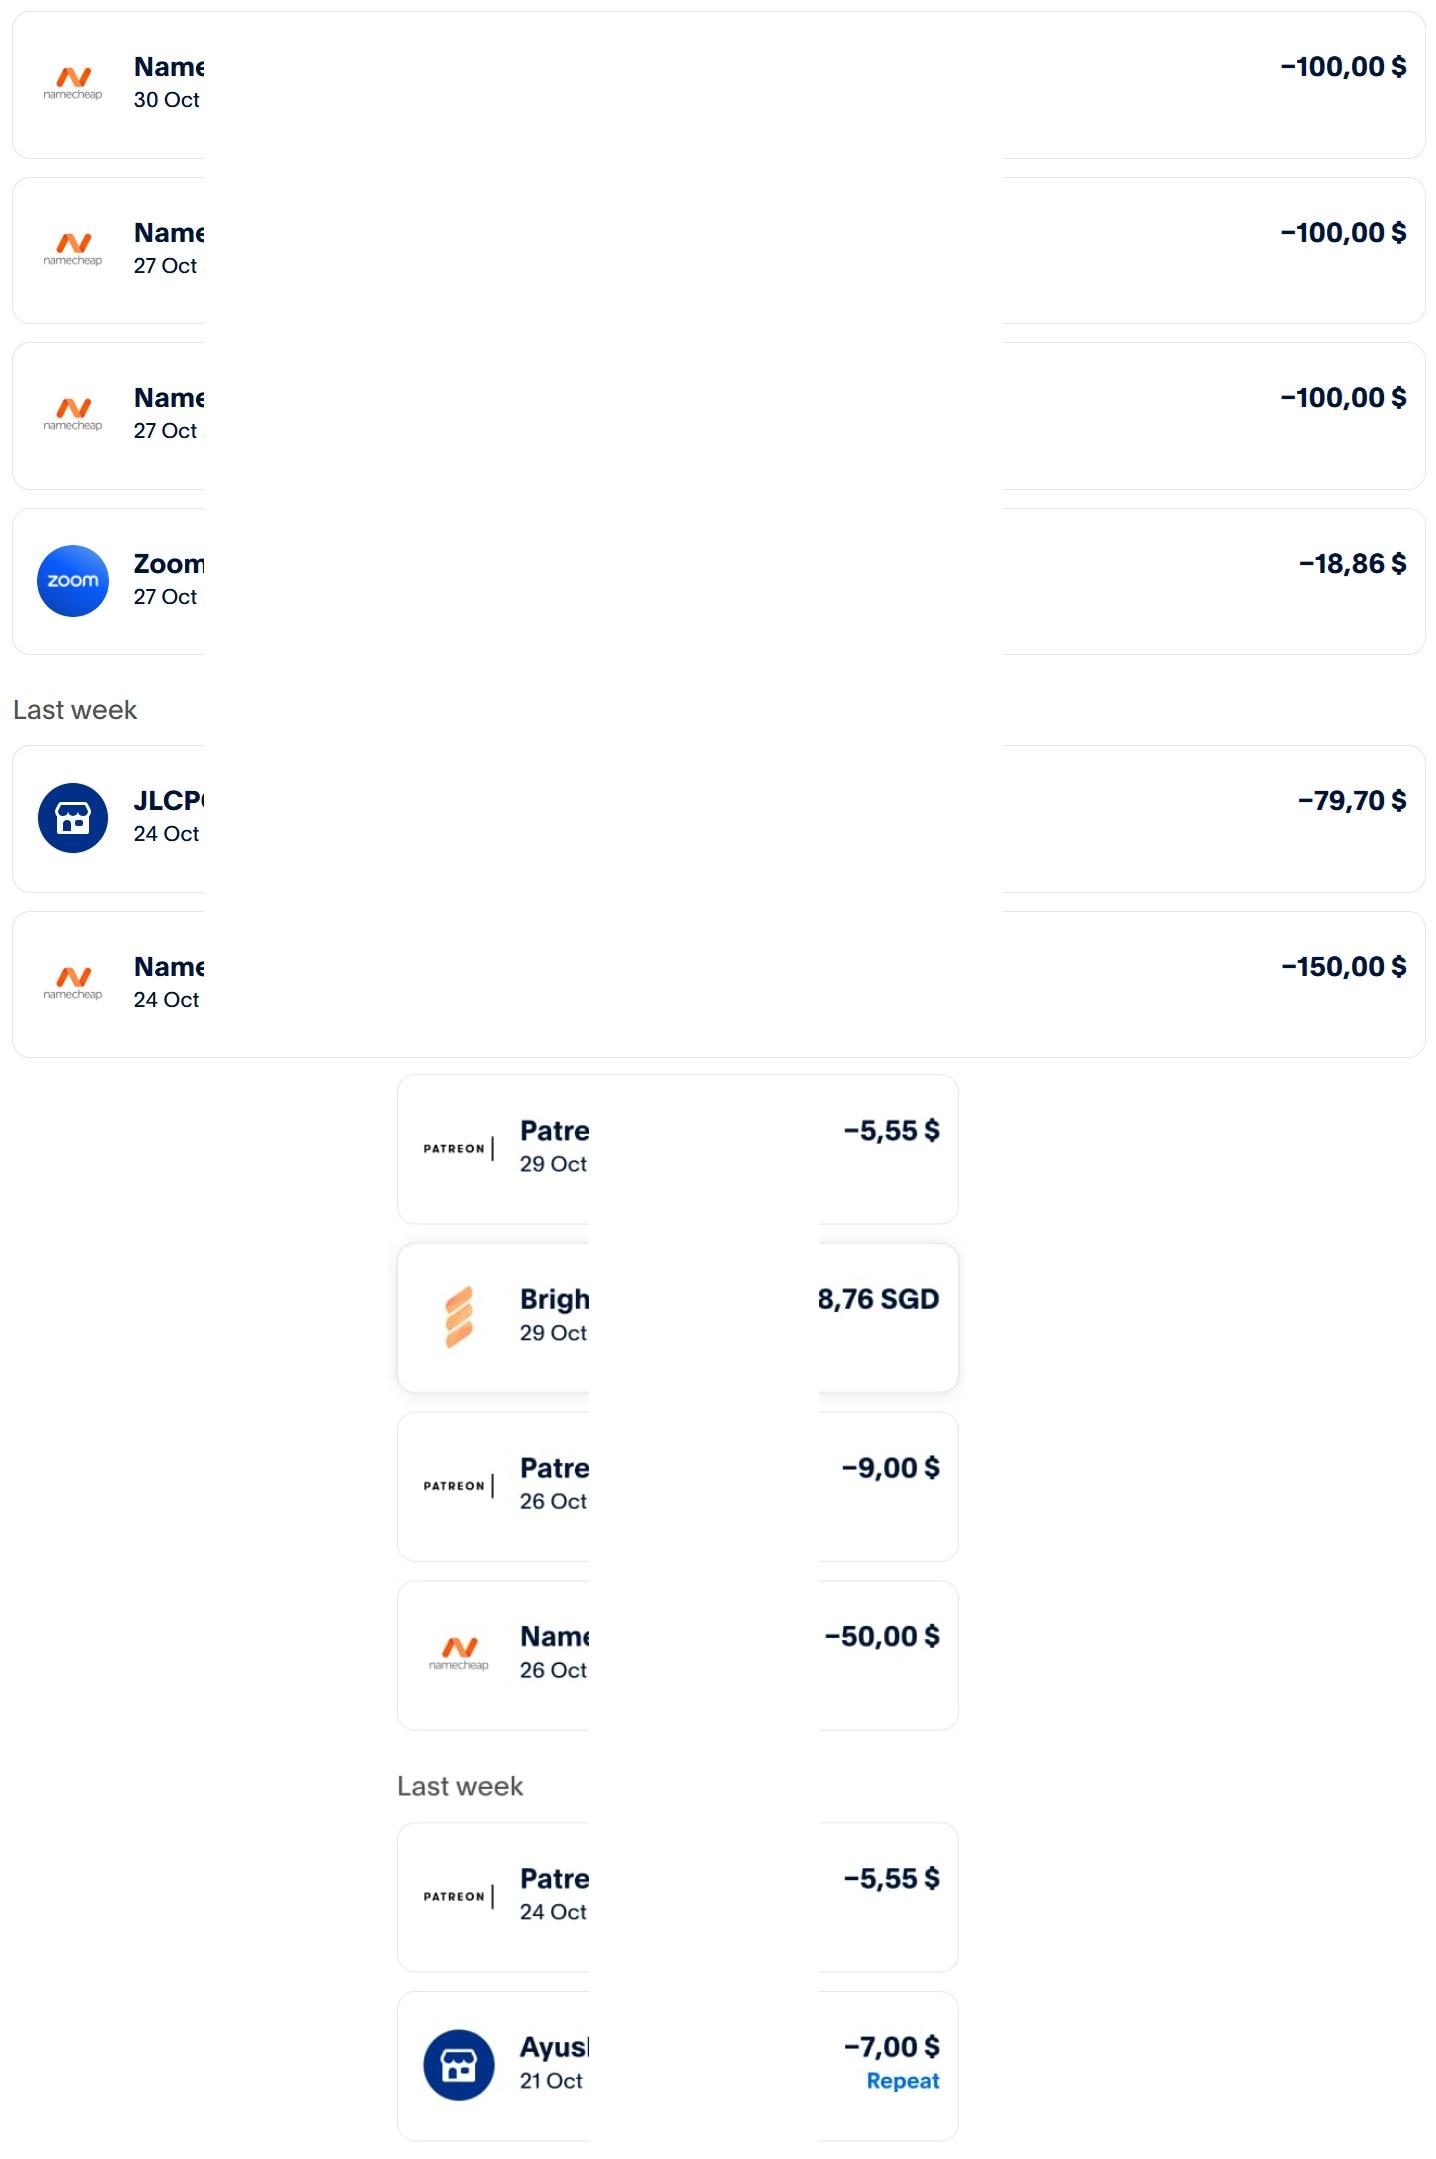Click the Patreon logo on 24 Oct transaction
1436x2159 pixels.
click(458, 1895)
